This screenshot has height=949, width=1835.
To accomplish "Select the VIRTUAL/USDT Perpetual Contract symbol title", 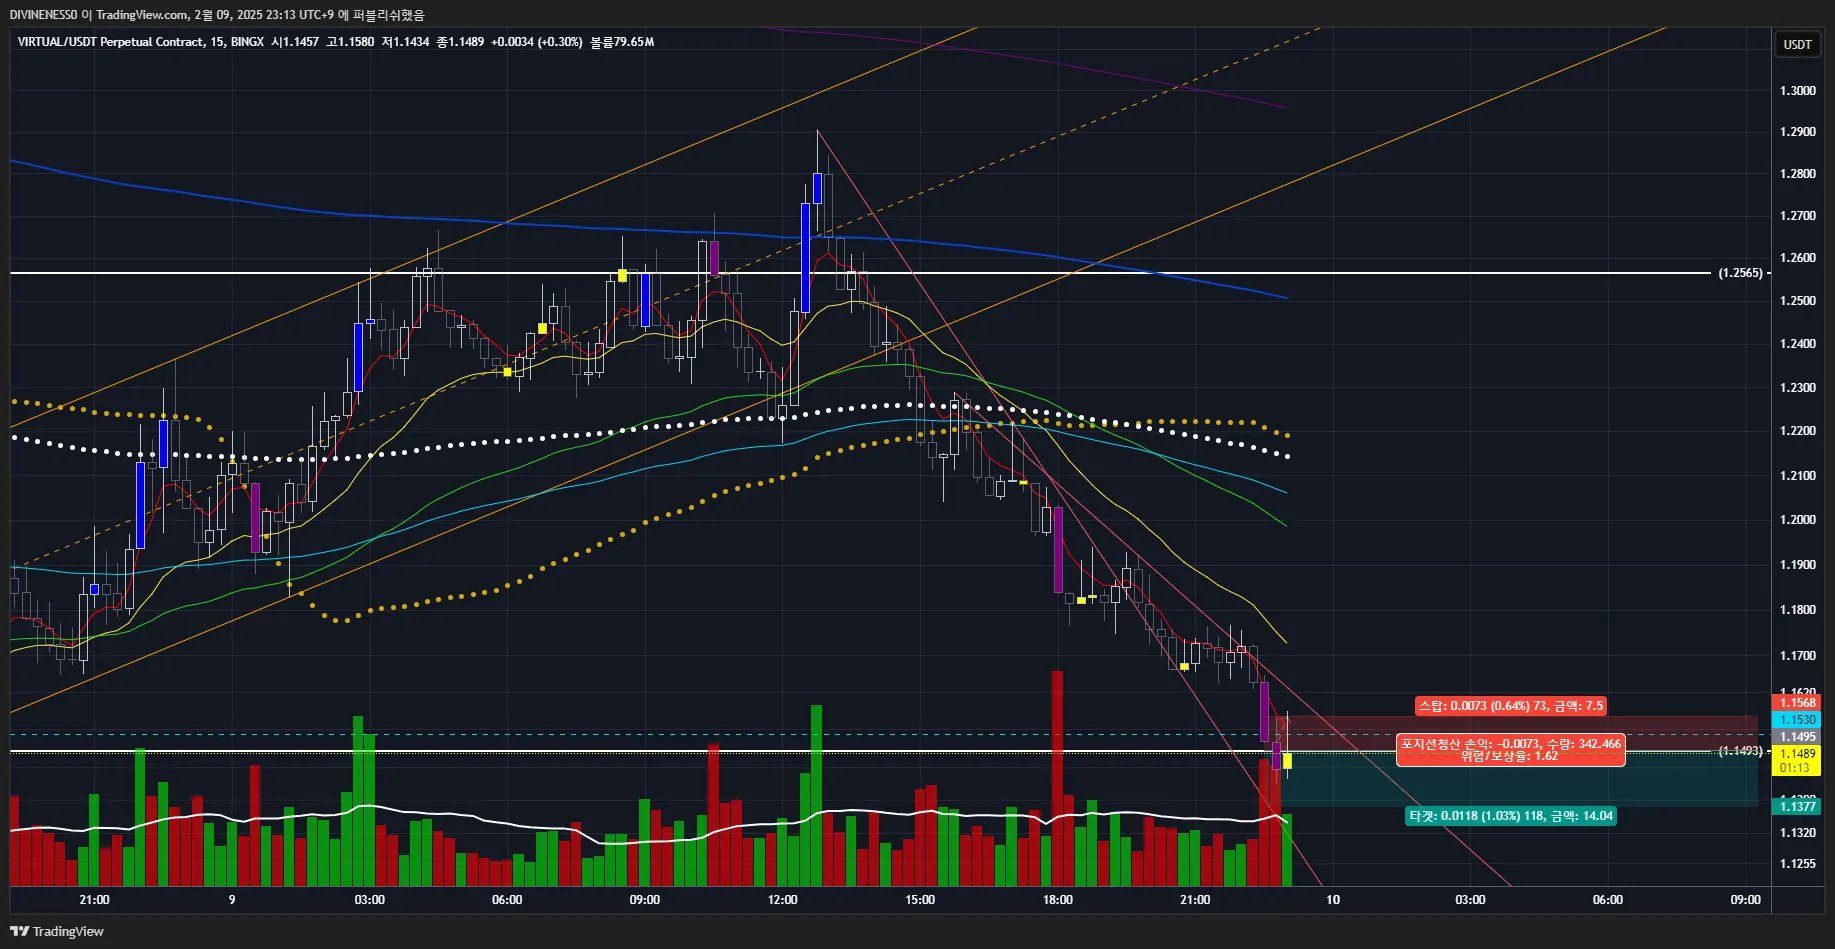I will pyautogui.click(x=110, y=42).
